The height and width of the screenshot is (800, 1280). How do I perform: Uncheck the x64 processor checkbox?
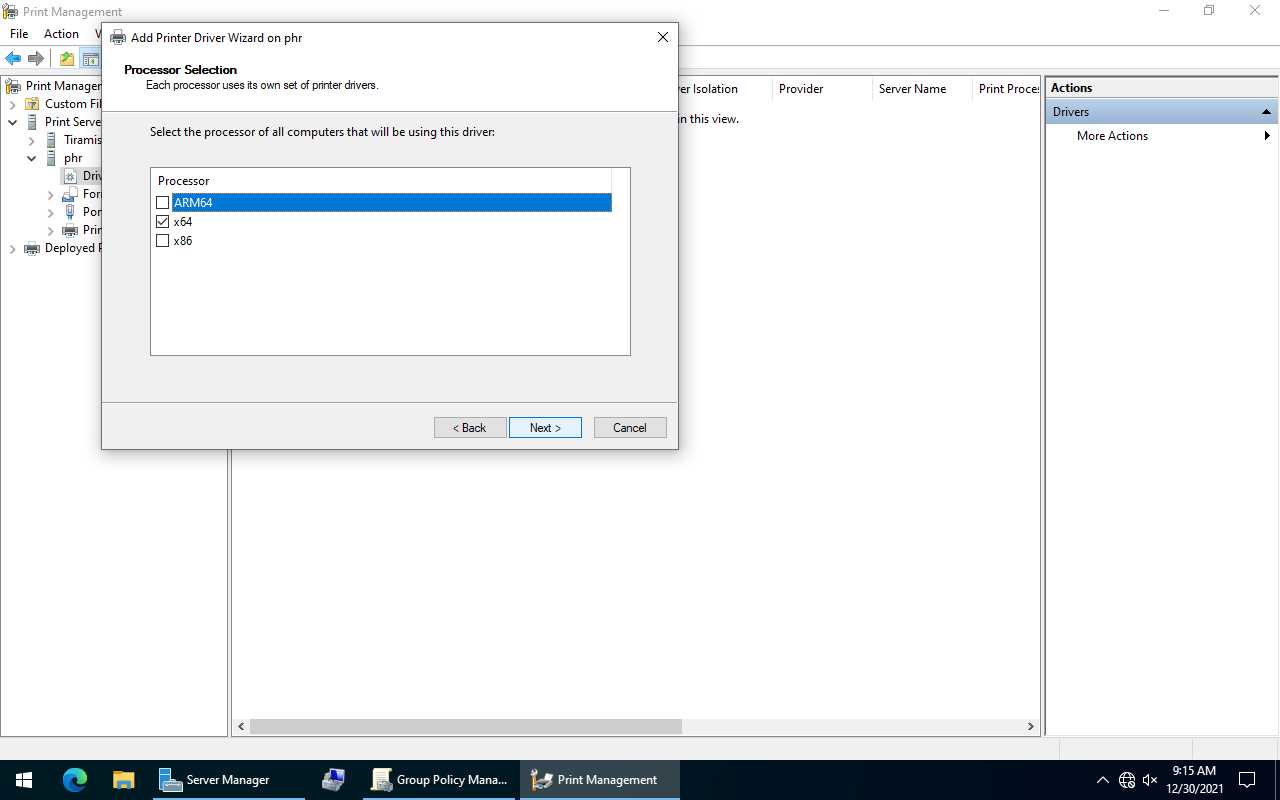[x=163, y=222]
